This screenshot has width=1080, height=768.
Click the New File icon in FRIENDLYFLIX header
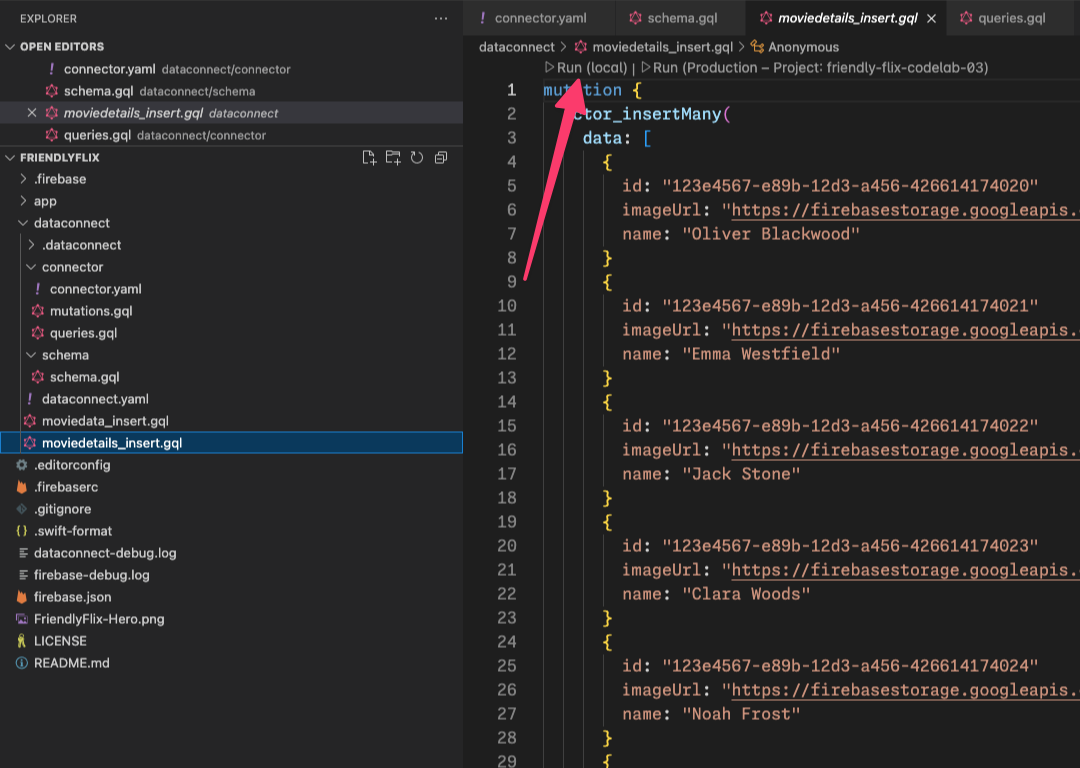(369, 157)
